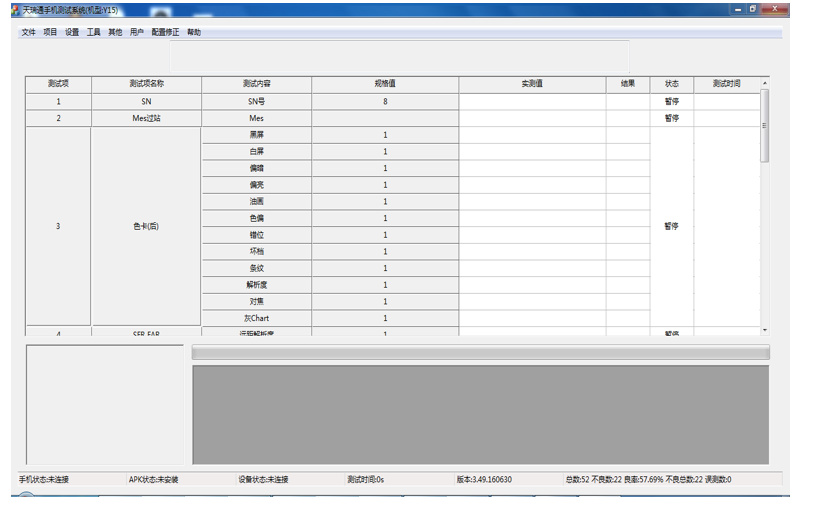Select the Mes过站 test name cell

[146, 118]
